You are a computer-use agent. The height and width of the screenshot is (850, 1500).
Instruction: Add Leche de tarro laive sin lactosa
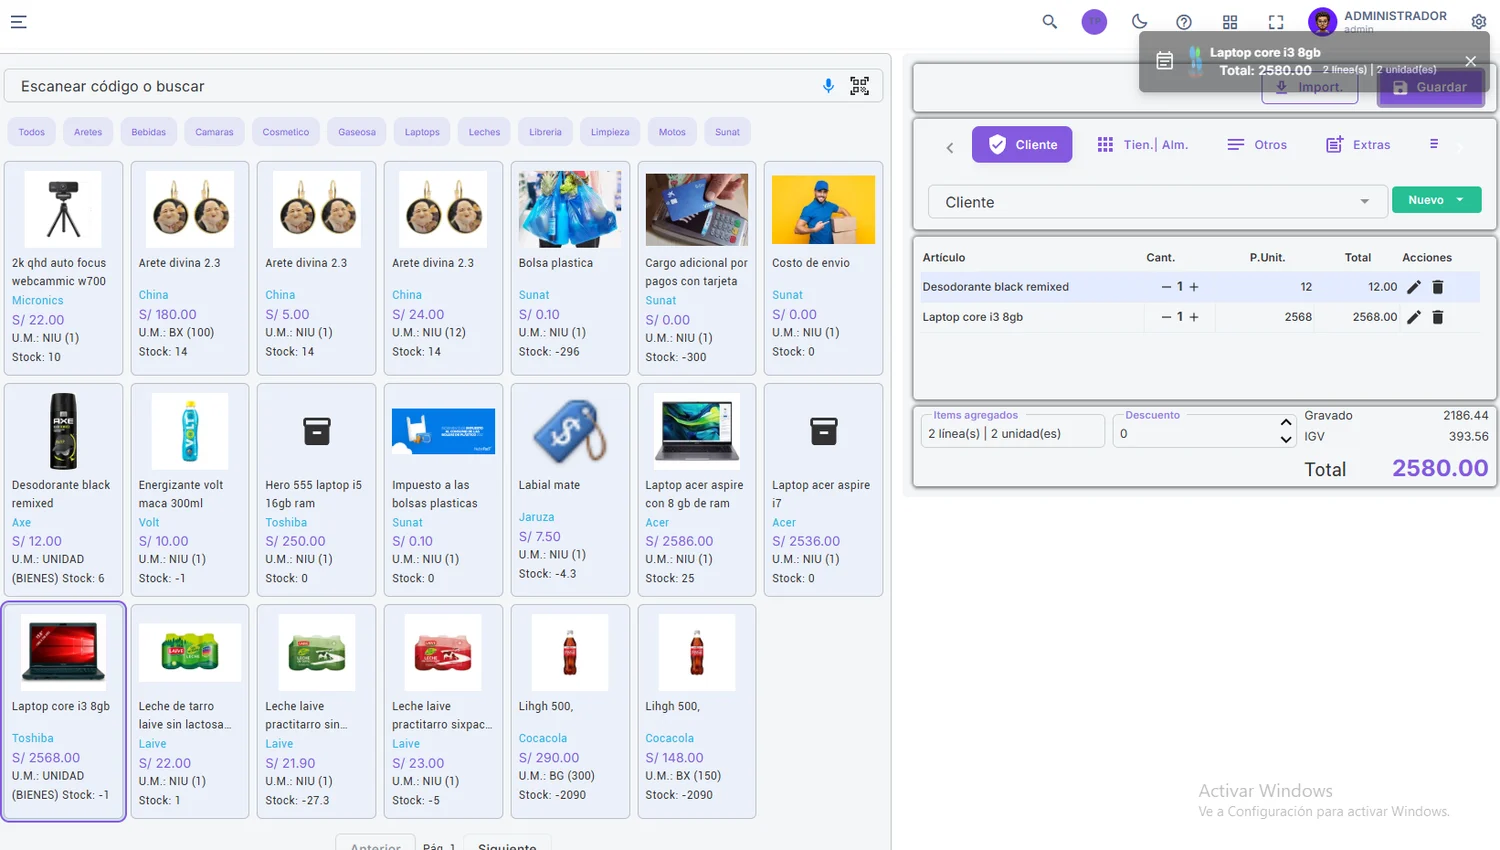coord(190,712)
